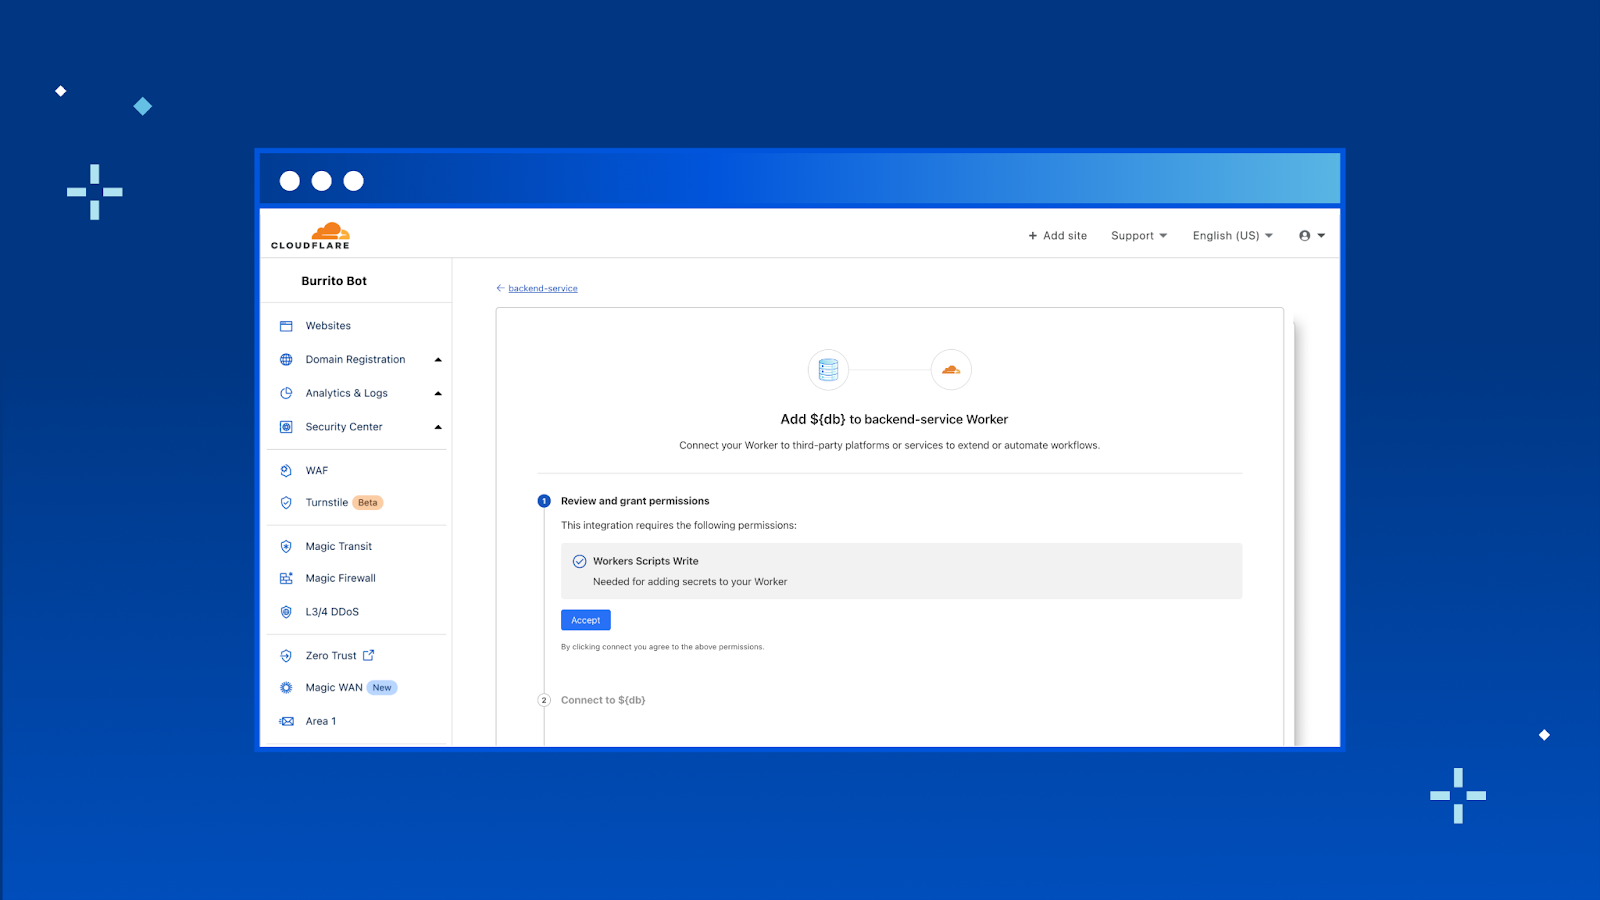
Task: Open Websites via its sidebar icon
Action: 286,326
